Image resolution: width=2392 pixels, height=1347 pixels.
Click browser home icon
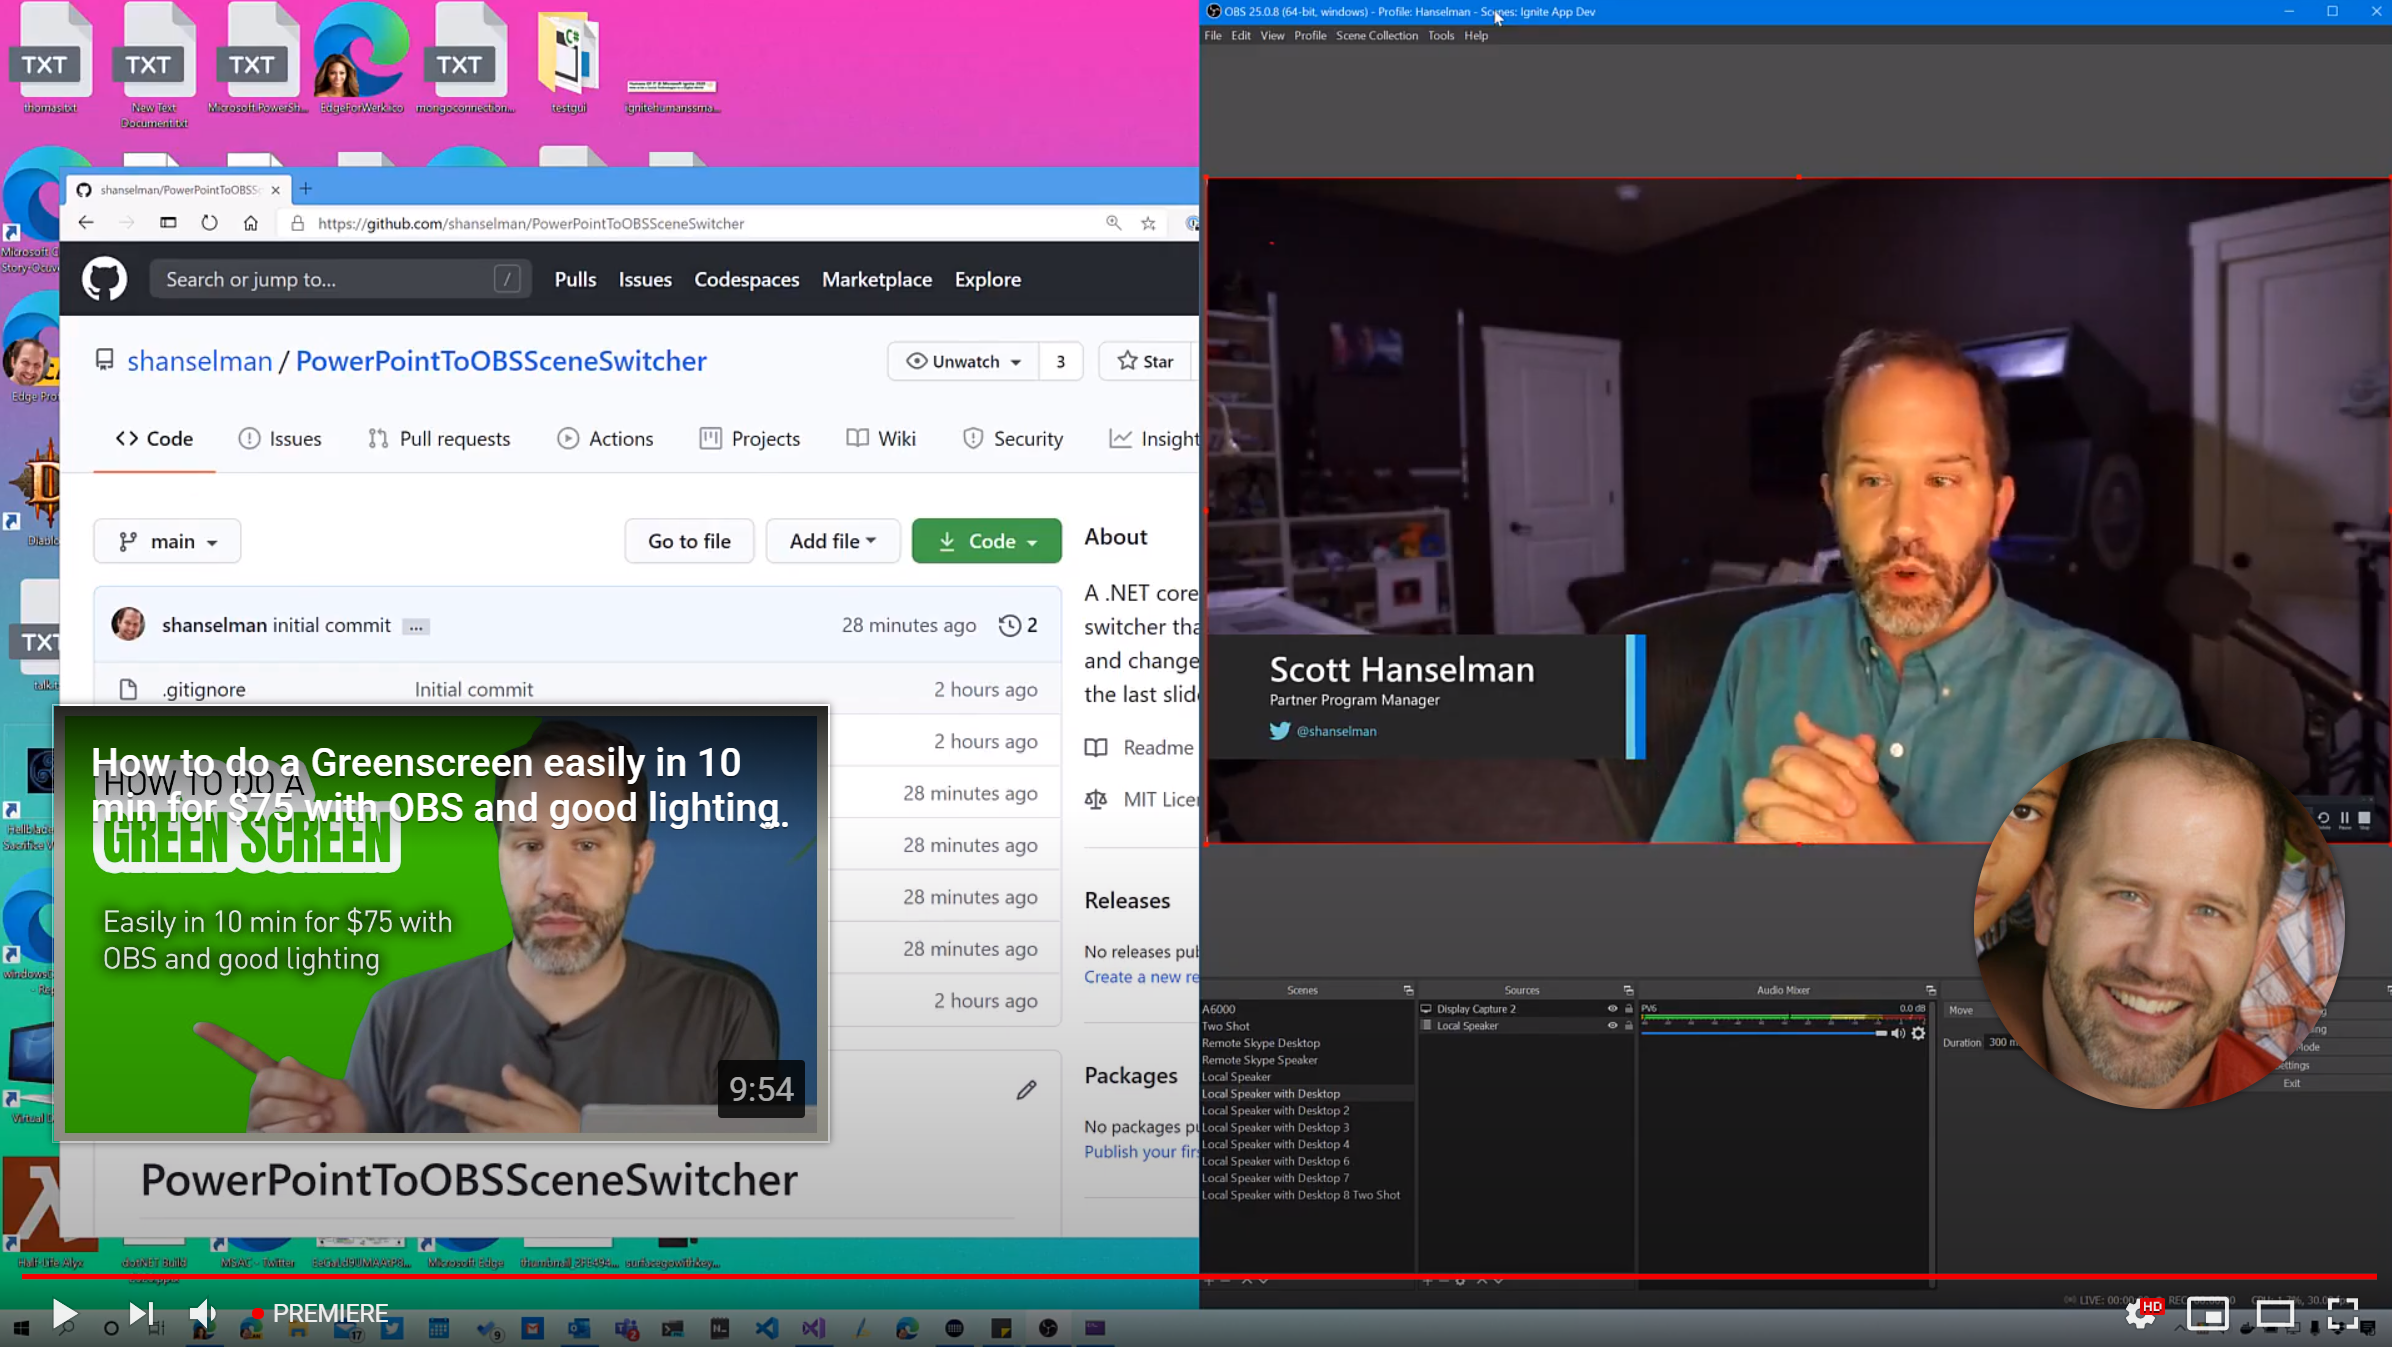point(251,223)
